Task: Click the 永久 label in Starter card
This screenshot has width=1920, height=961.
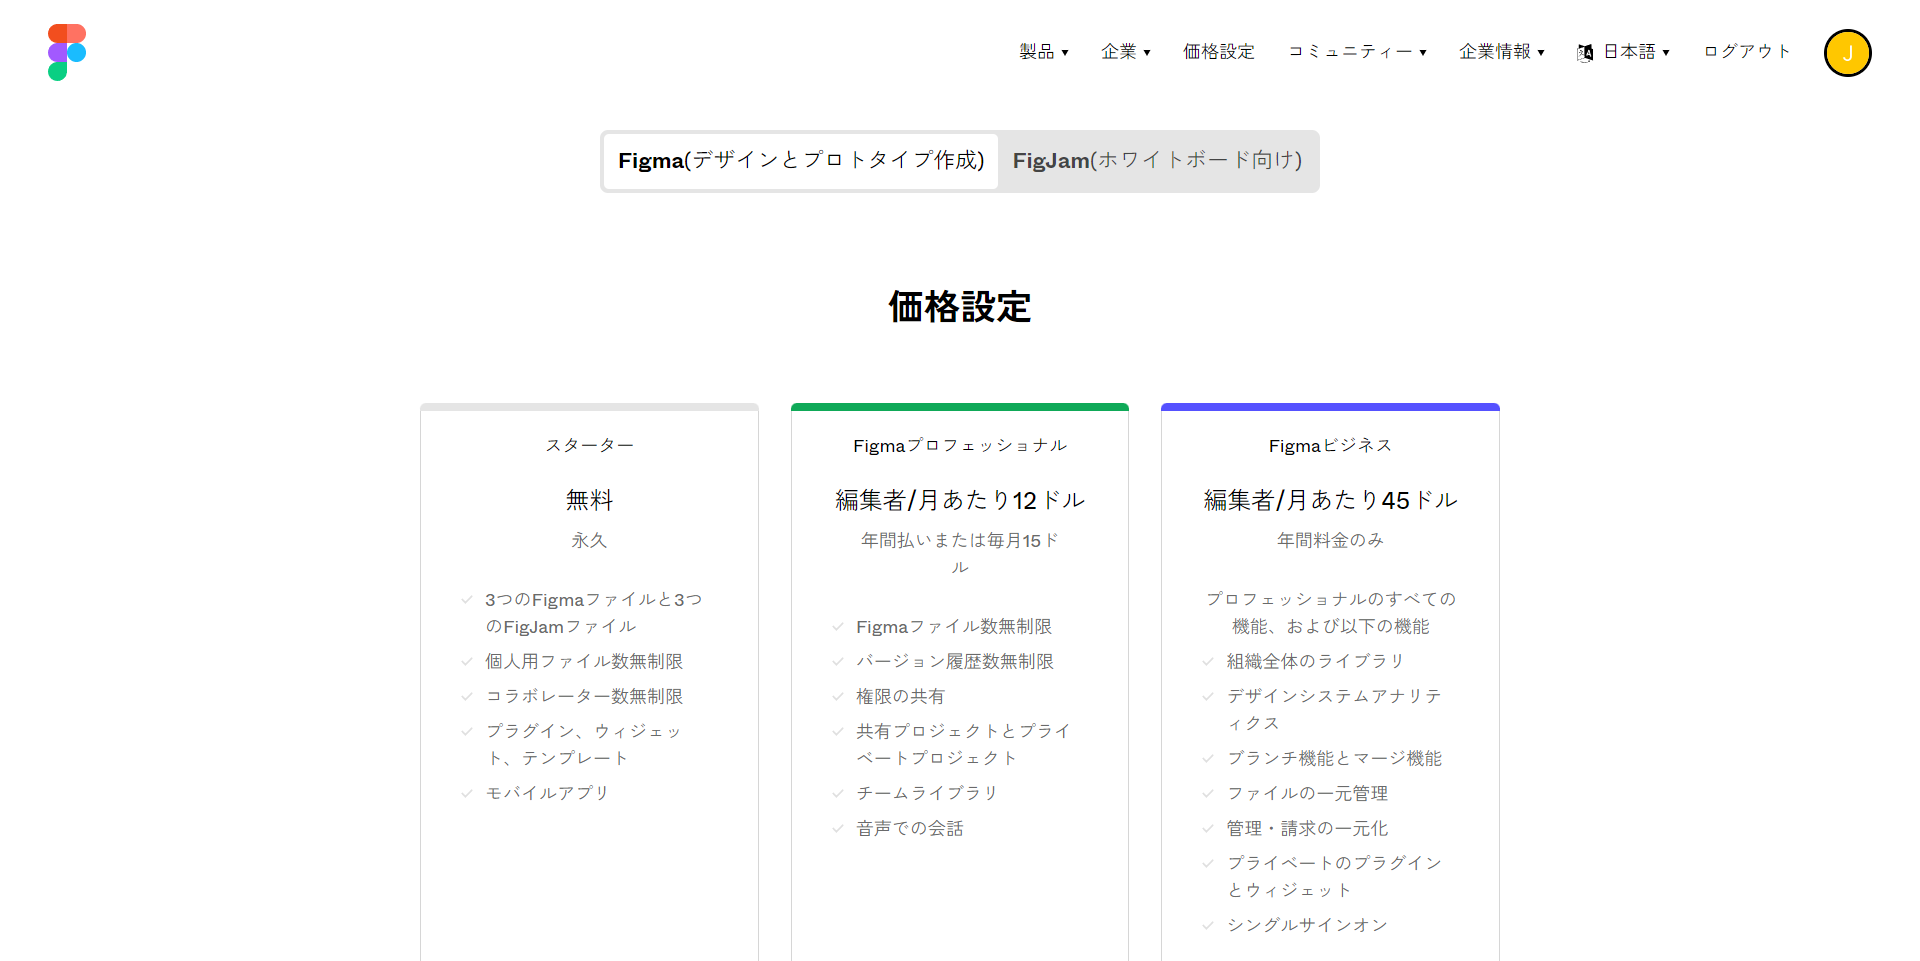Action: point(589,540)
